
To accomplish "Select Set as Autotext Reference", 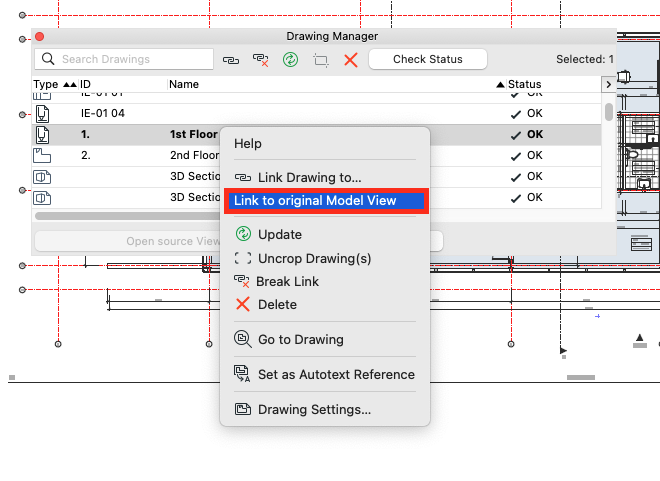I will point(336,374).
